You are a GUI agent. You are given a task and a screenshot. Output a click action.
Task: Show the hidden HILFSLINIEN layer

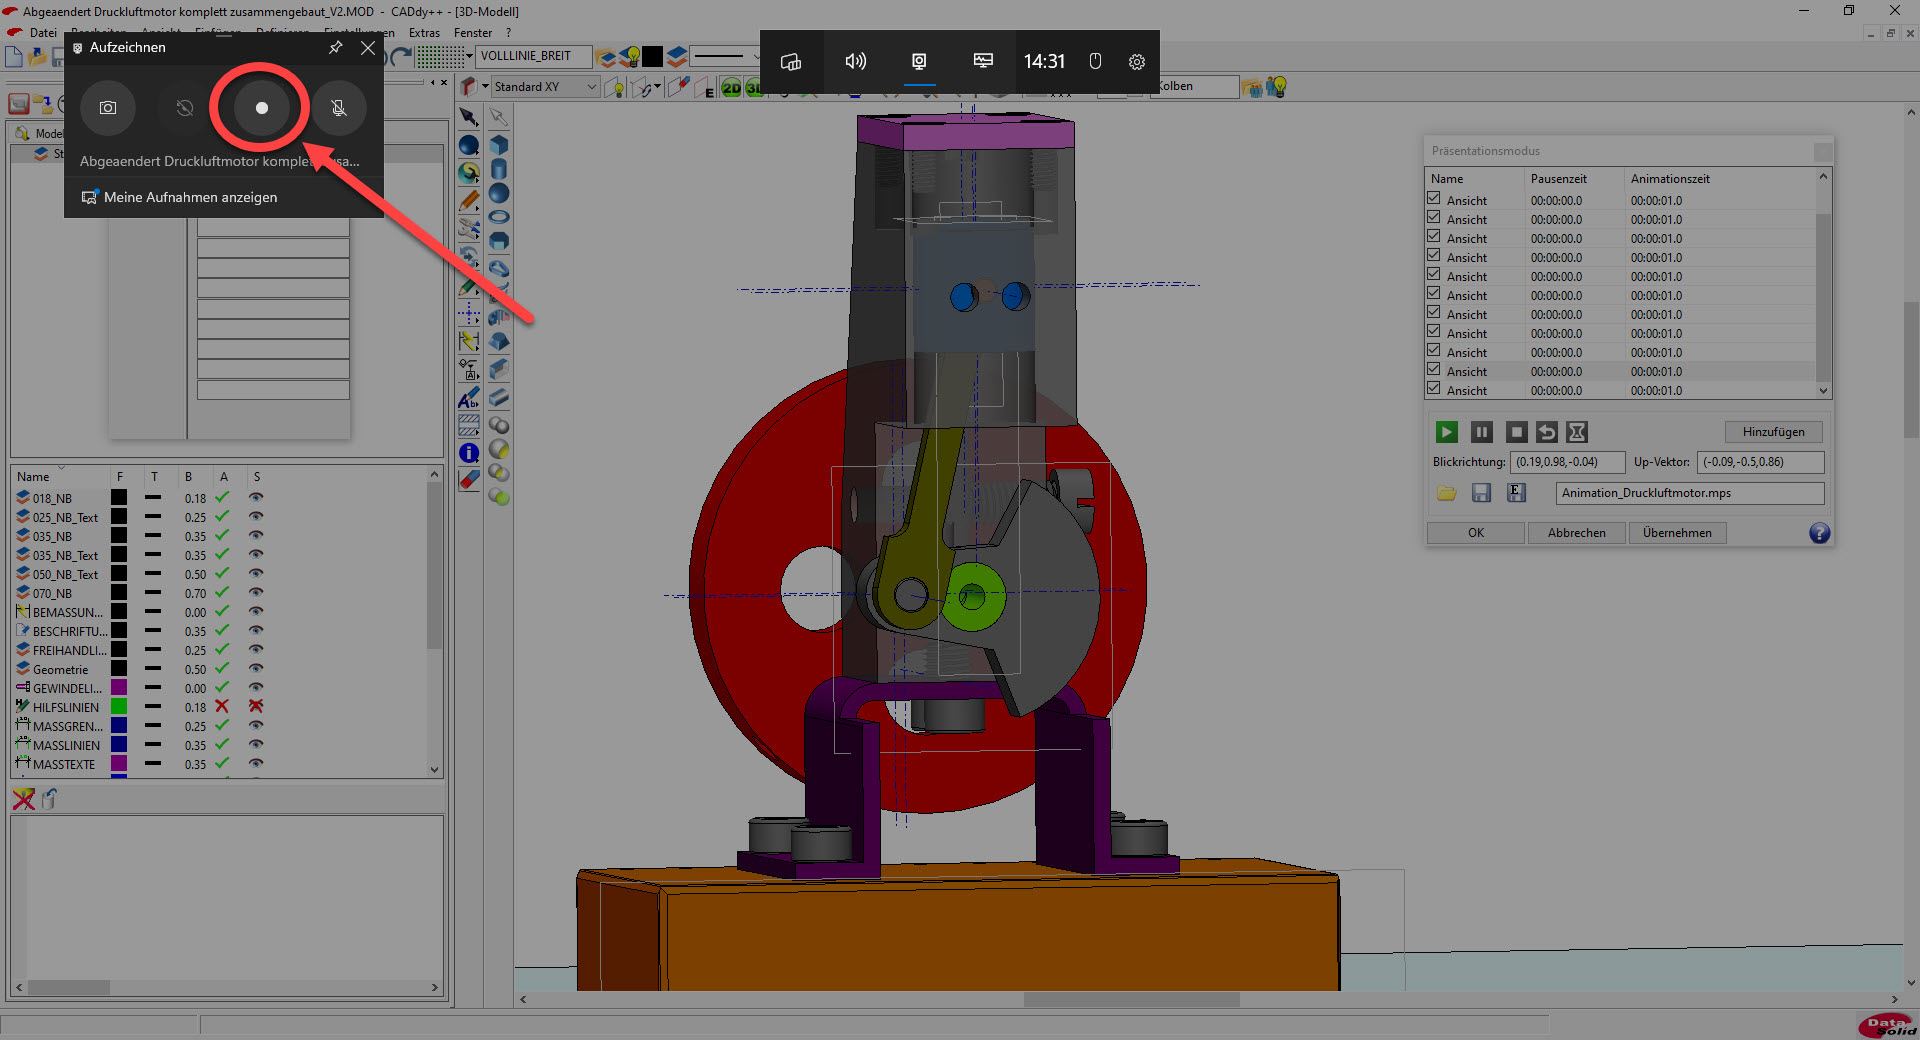[x=256, y=707]
